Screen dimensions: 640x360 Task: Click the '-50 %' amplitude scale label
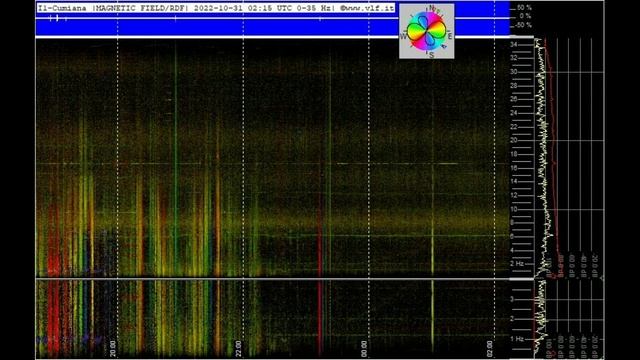523,25
